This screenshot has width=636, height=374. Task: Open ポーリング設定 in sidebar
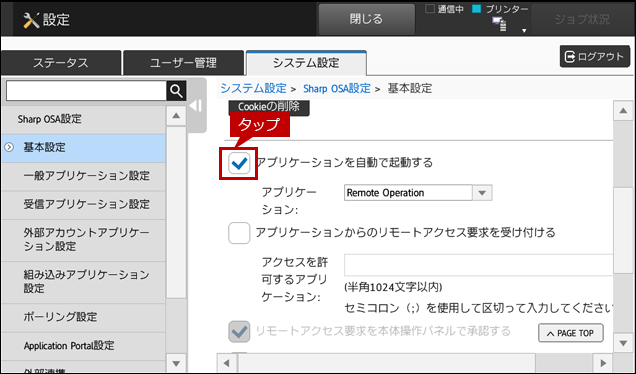[x=84, y=317]
